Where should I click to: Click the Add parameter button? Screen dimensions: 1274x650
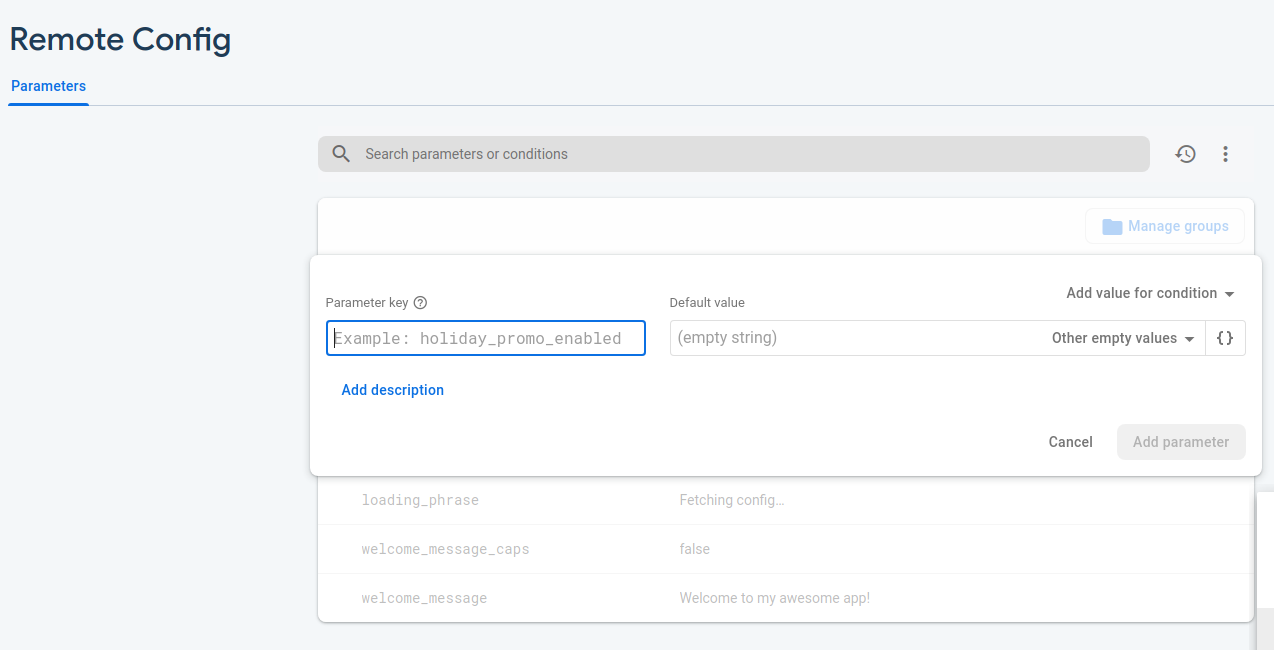point(1180,442)
